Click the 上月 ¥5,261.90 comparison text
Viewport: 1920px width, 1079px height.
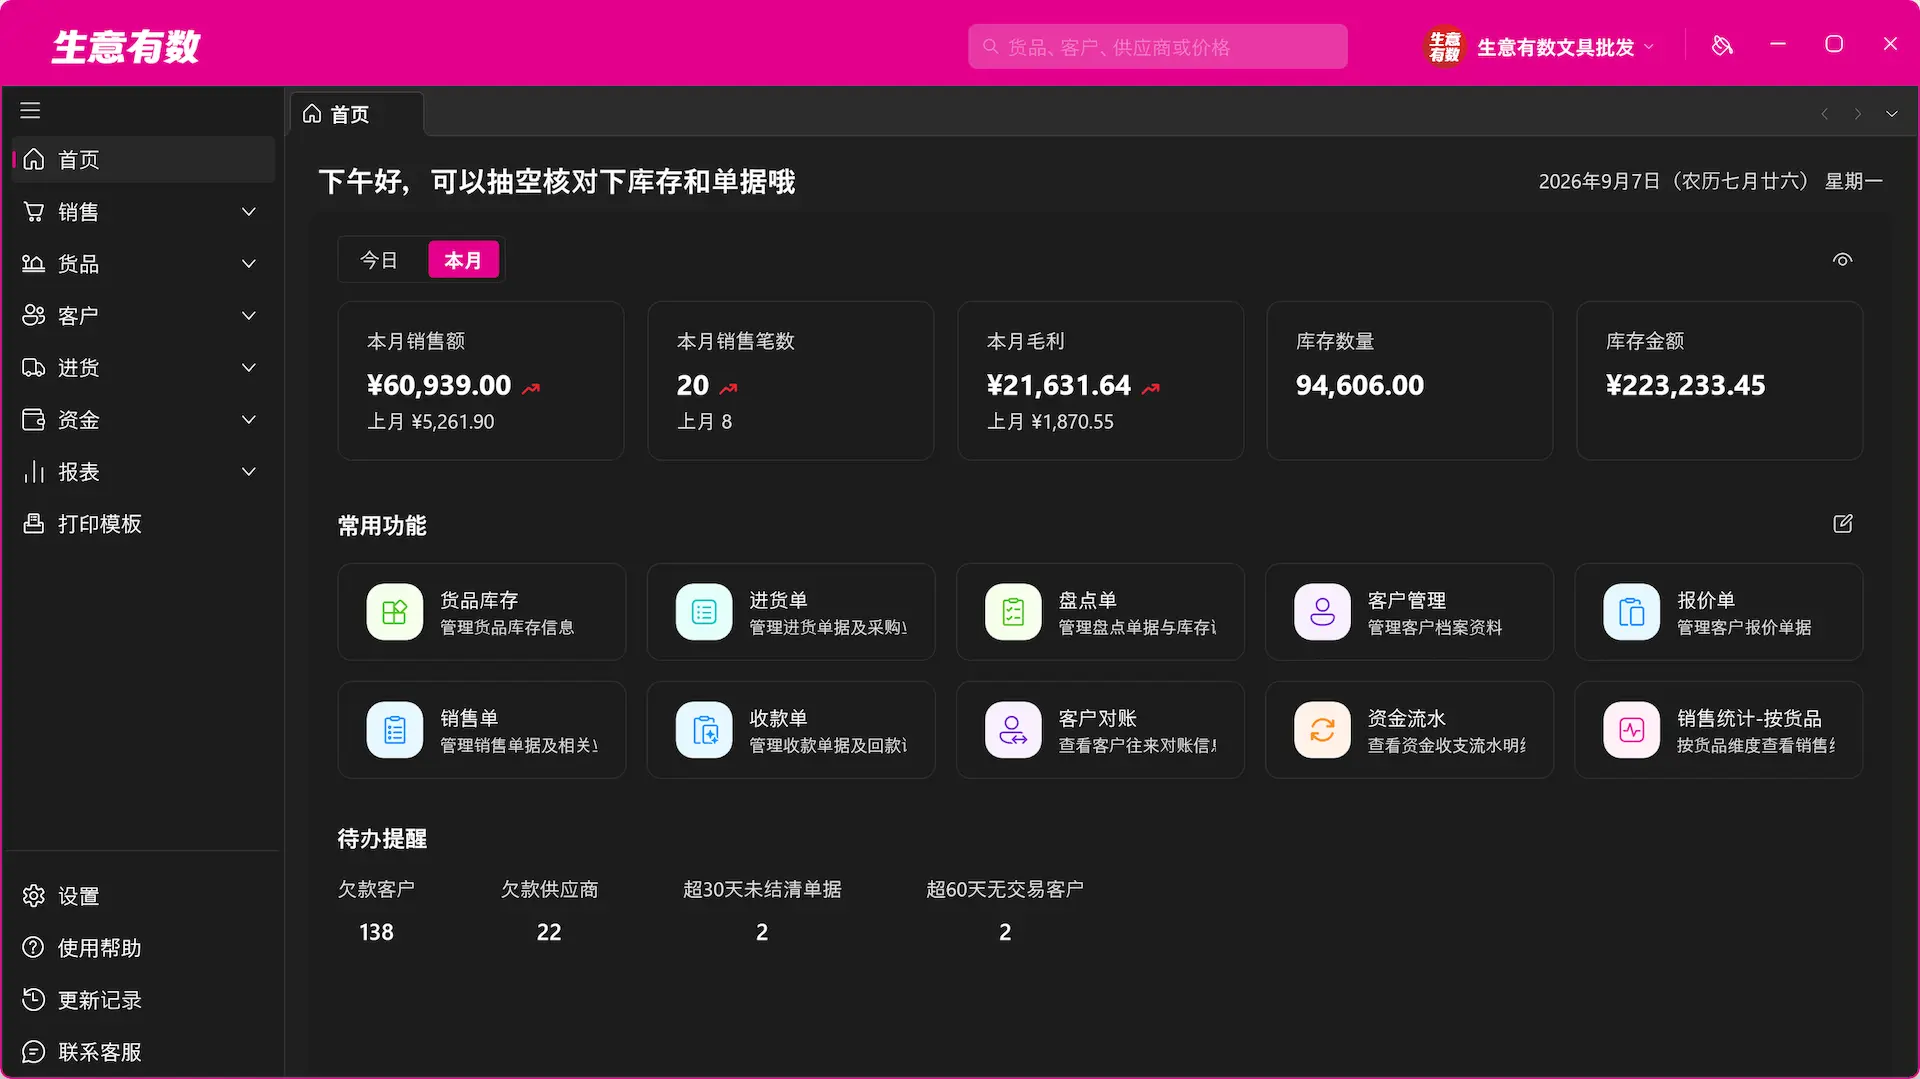(431, 422)
